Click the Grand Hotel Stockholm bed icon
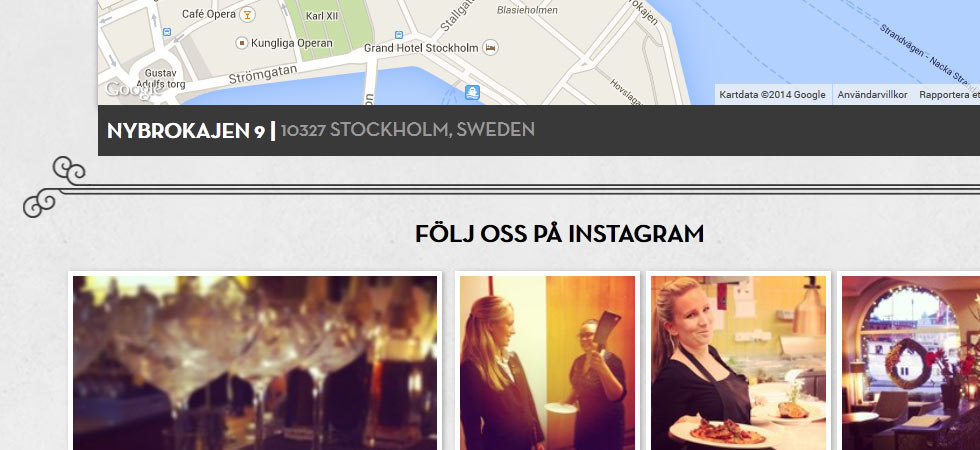The height and width of the screenshot is (450, 980). point(491,48)
